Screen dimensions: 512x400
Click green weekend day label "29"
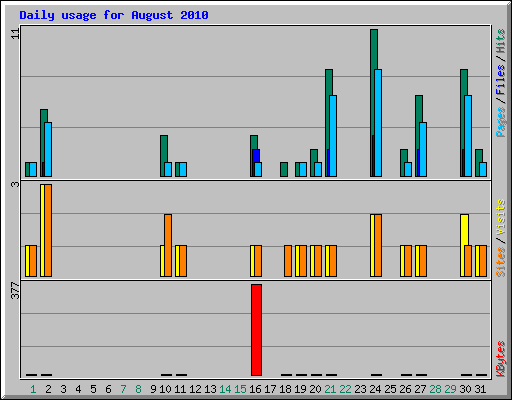[x=450, y=389]
